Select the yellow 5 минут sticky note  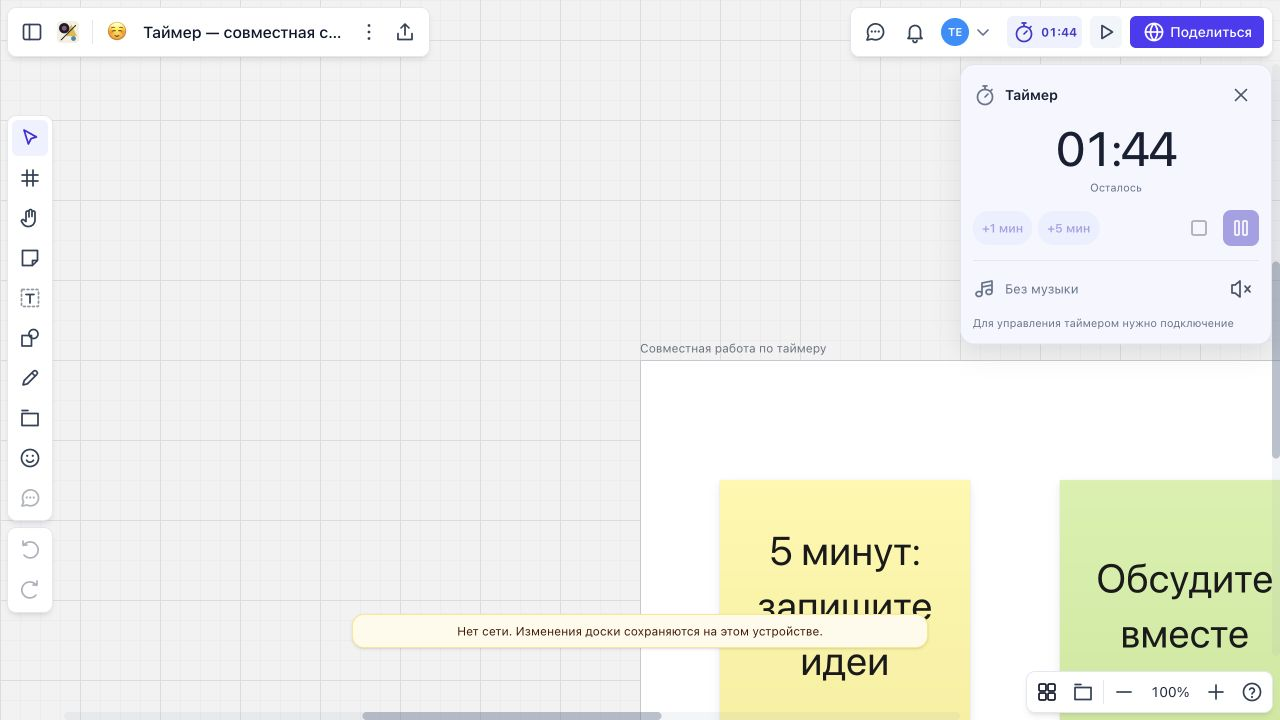(845, 600)
